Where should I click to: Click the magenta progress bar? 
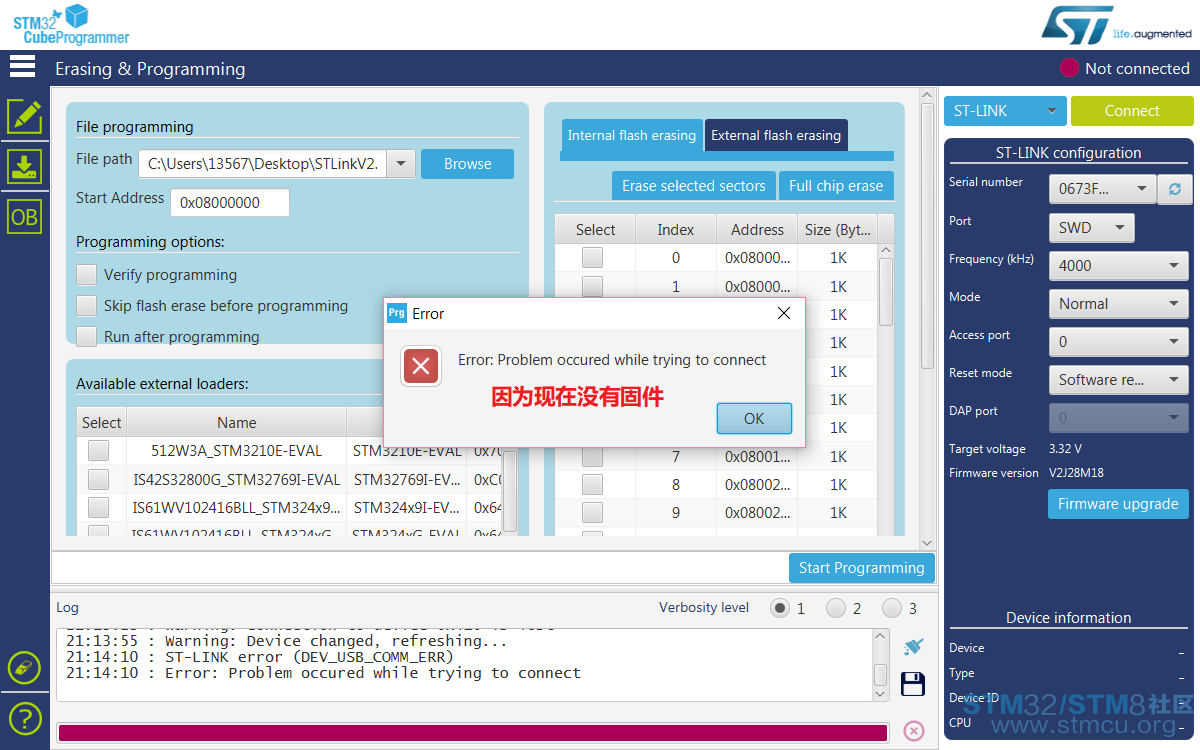[x=472, y=733]
